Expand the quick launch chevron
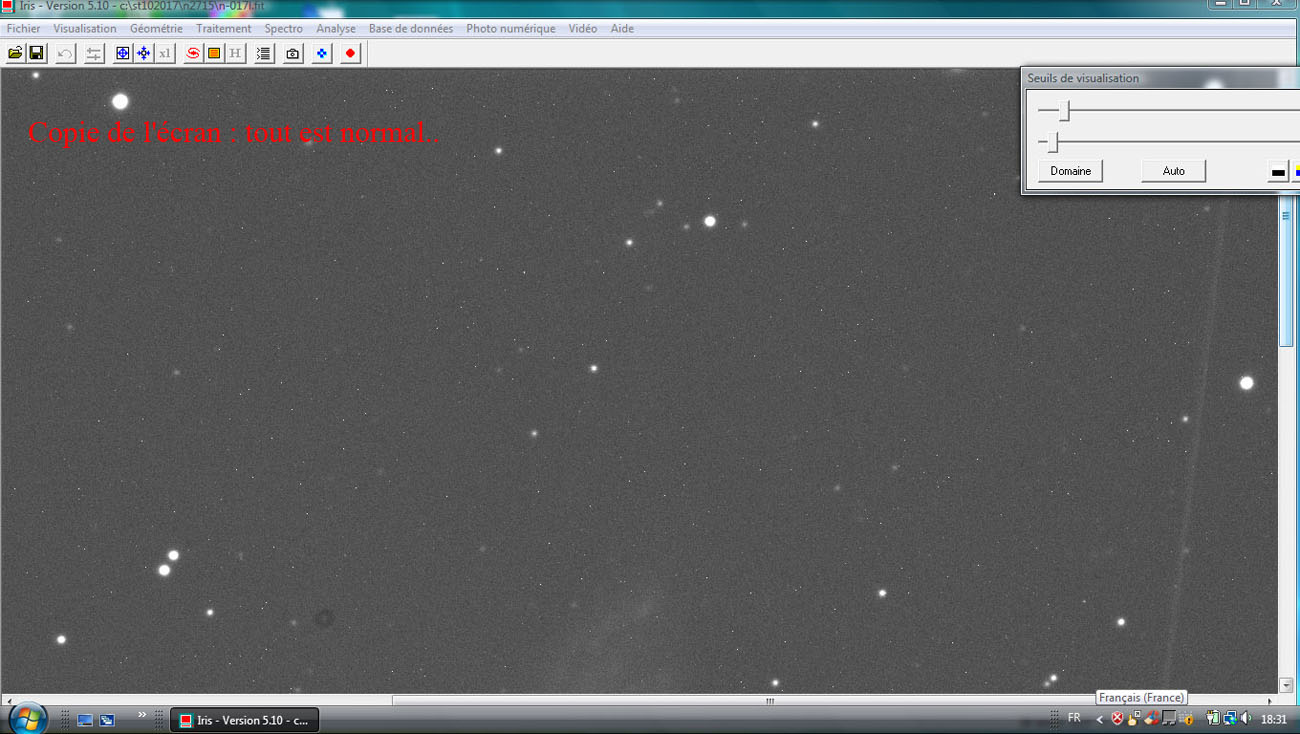Viewport: 1300px width, 734px height. [142, 715]
